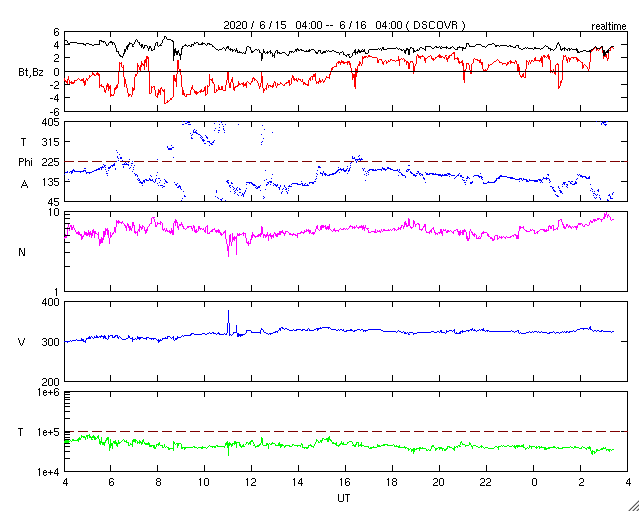640x512 pixels.
Task: Click the '10' density axis tick
Action: [55, 212]
